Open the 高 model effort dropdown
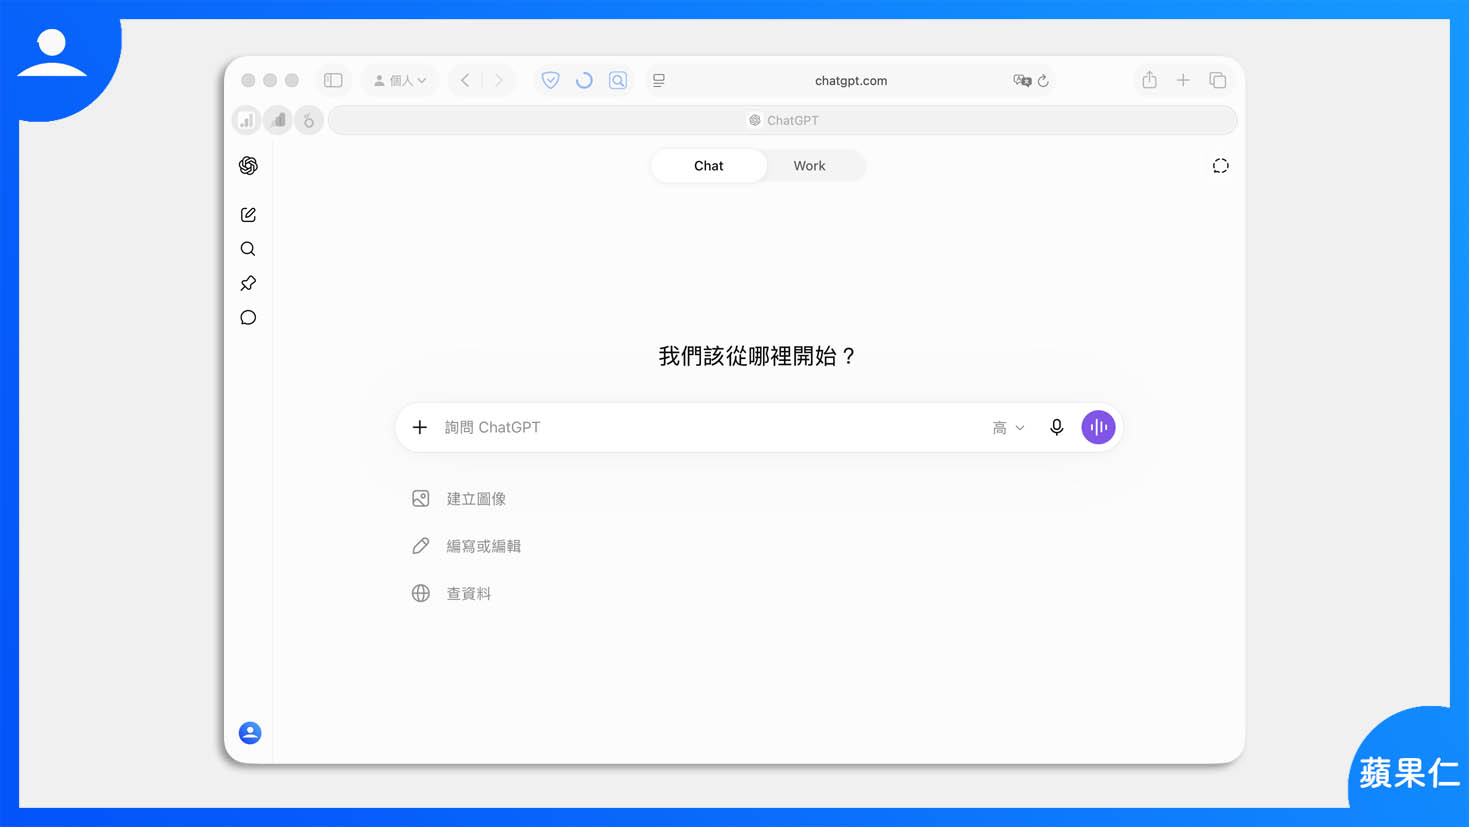Image resolution: width=1469 pixels, height=827 pixels. tap(1008, 427)
